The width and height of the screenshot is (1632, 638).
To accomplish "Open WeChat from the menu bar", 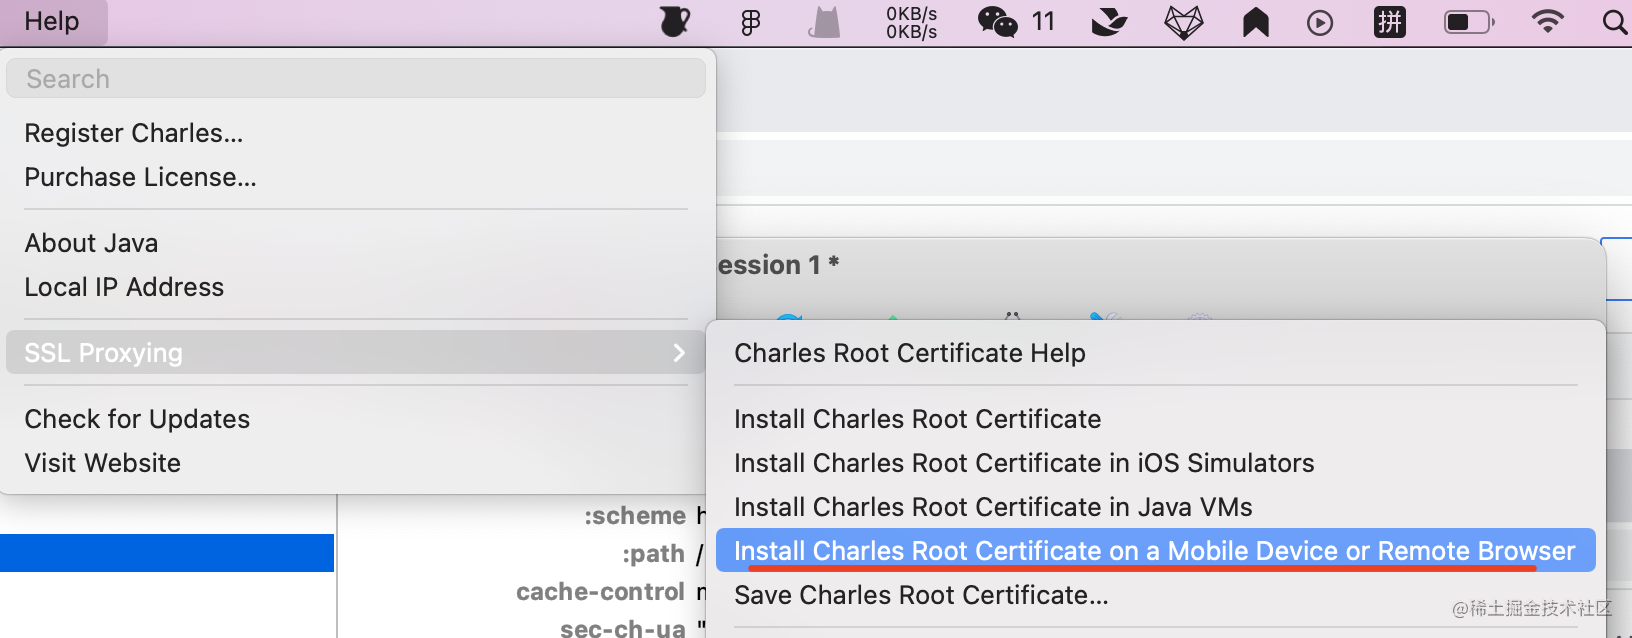I will pos(997,22).
